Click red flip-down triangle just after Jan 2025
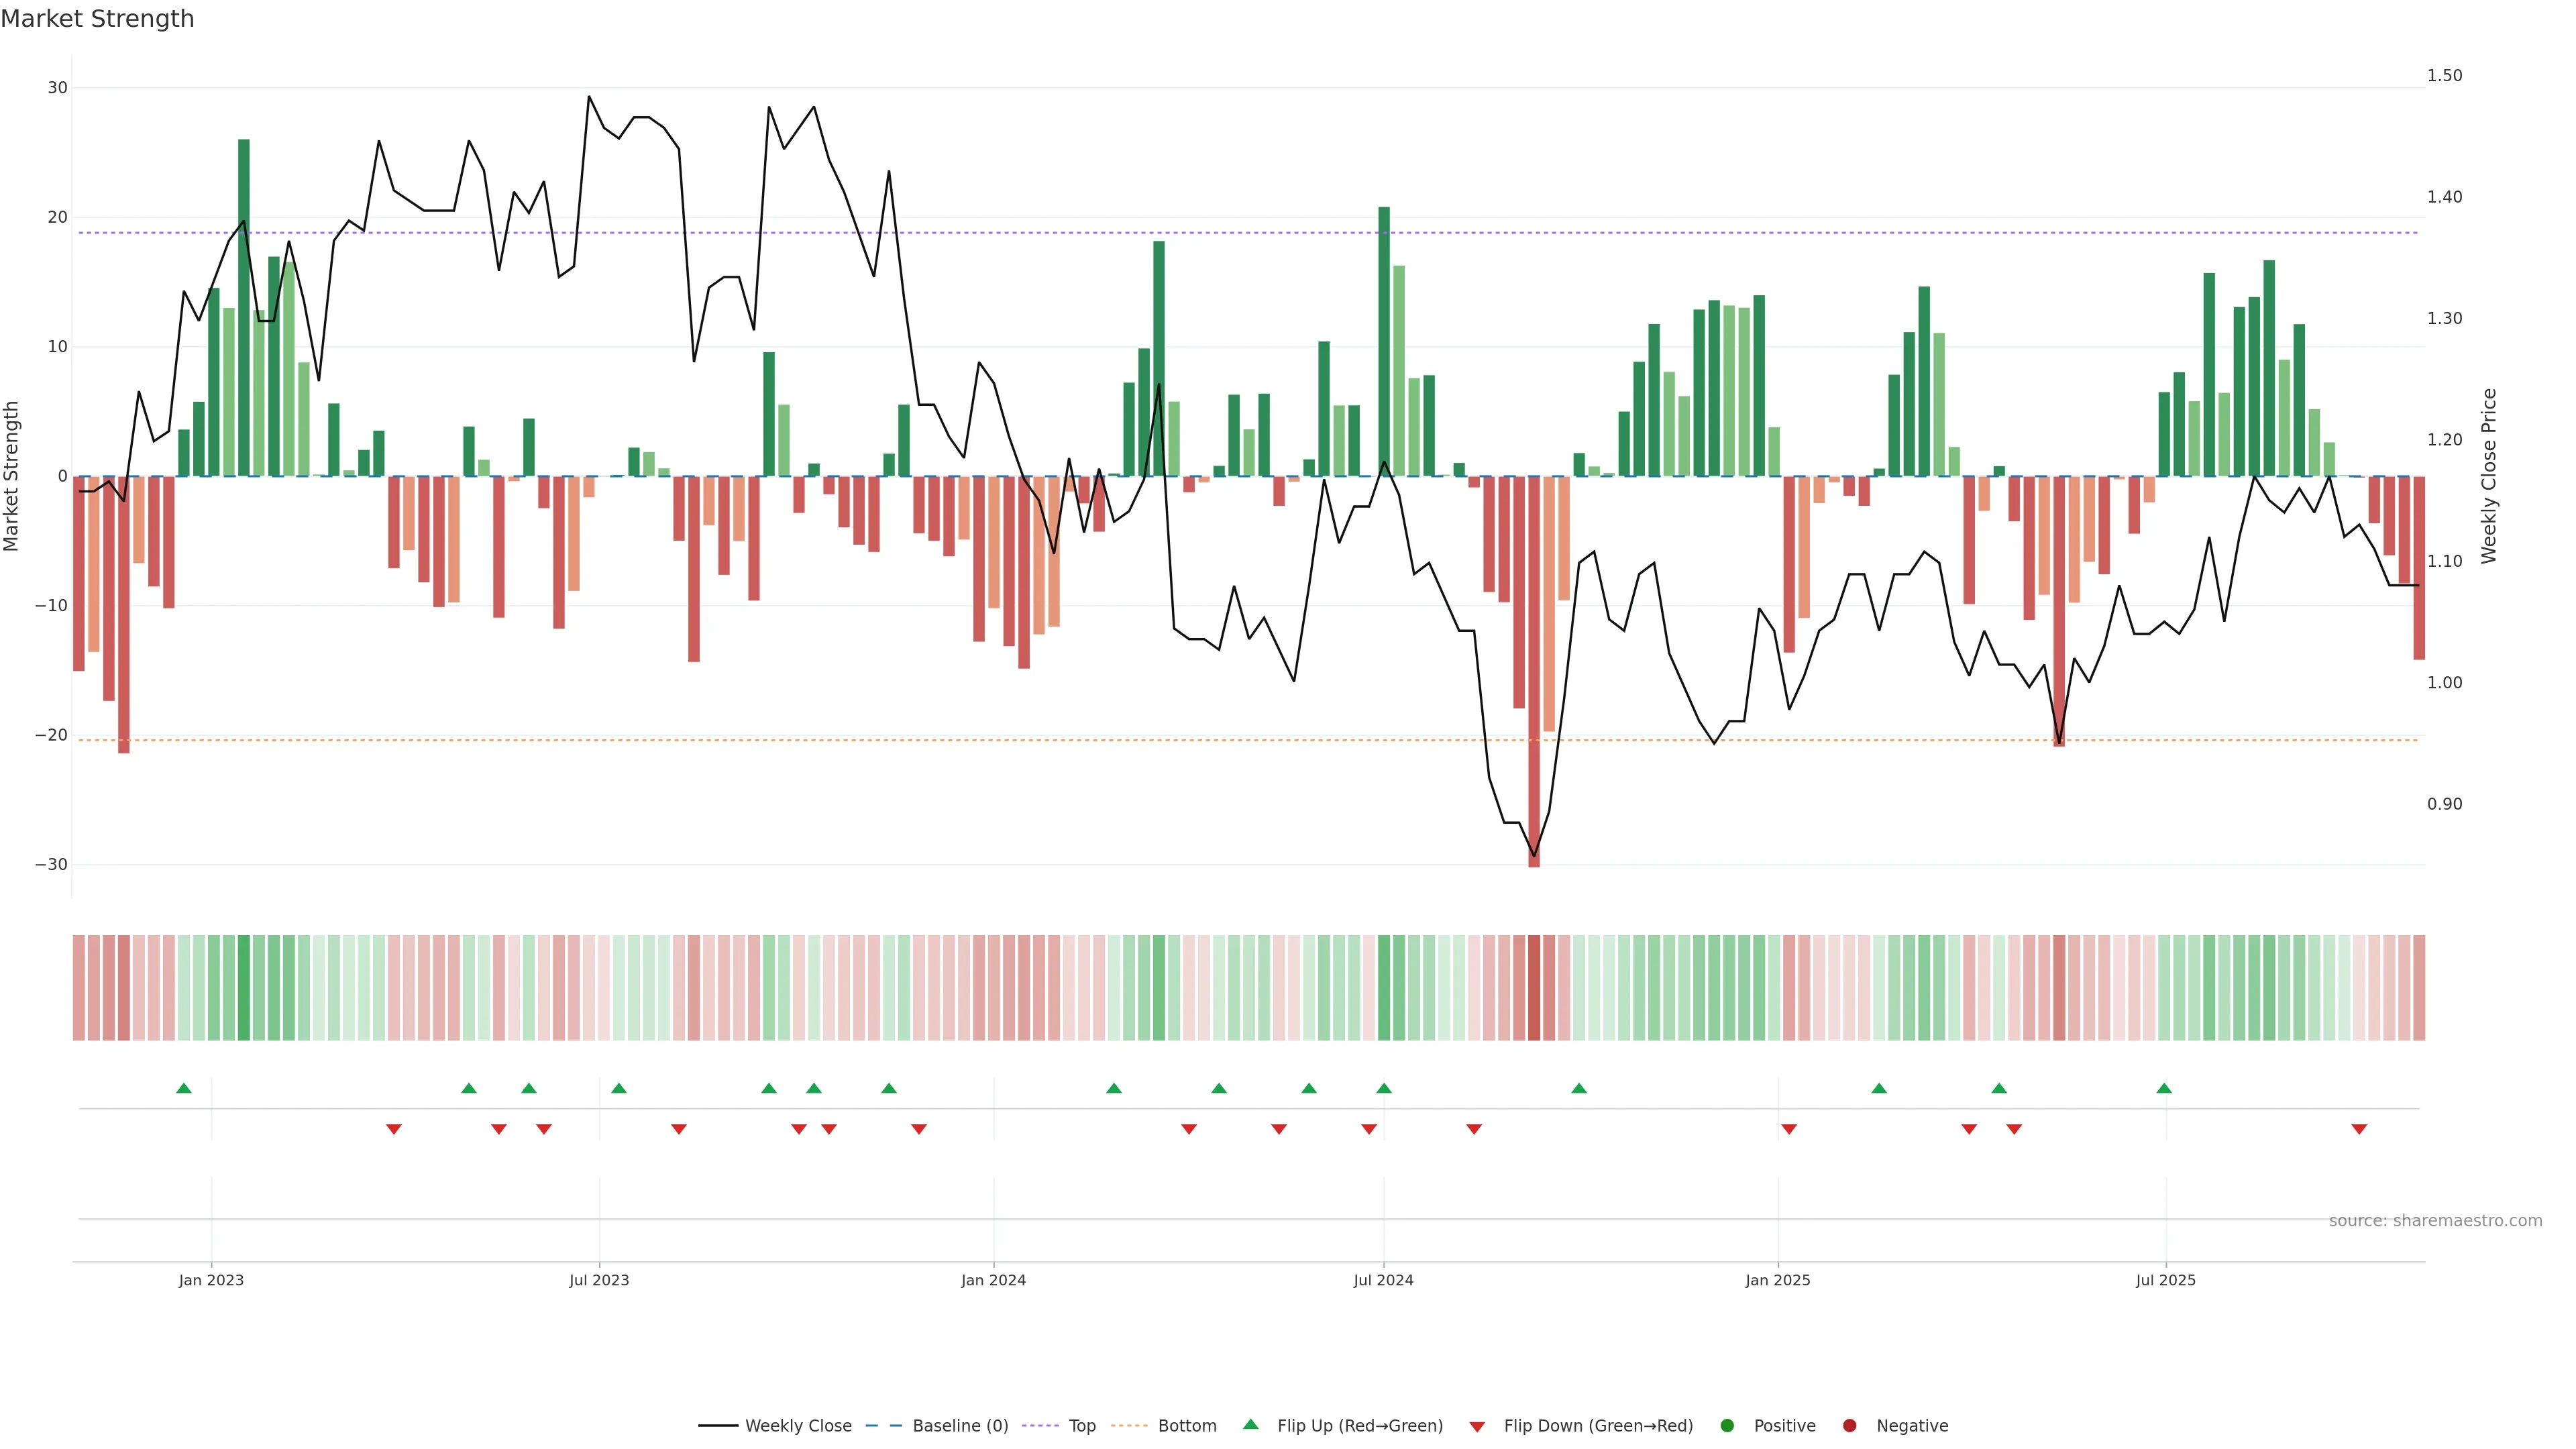The image size is (2576, 1449). pyautogui.click(x=1789, y=1129)
